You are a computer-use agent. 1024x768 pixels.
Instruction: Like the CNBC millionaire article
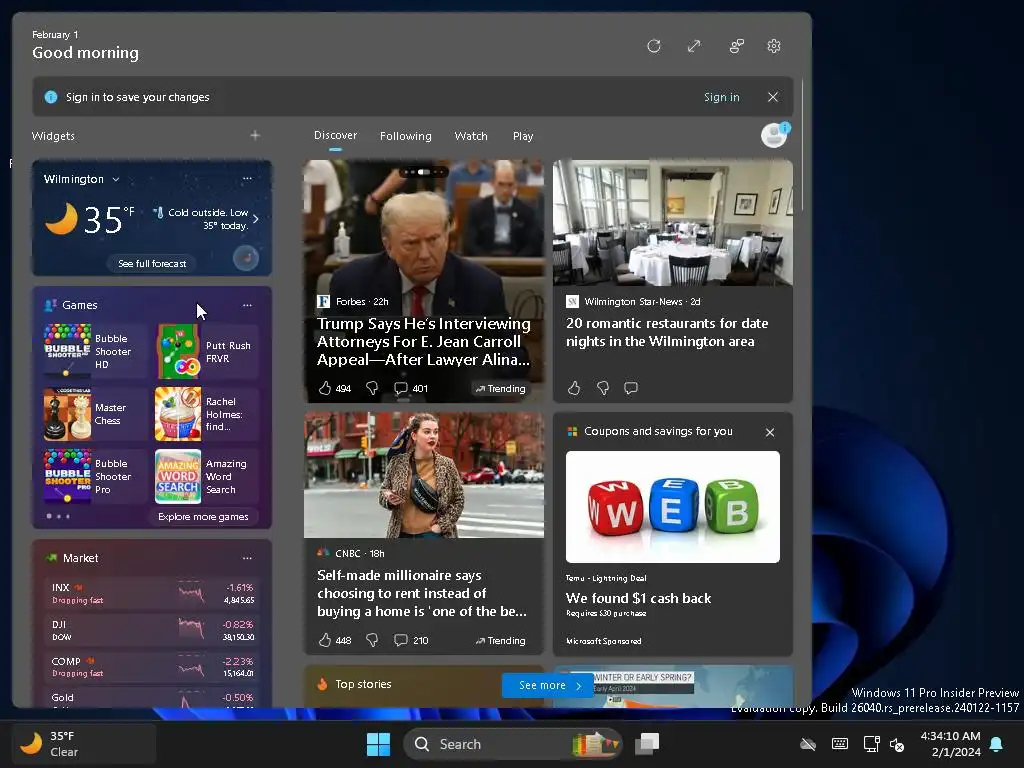[325, 640]
